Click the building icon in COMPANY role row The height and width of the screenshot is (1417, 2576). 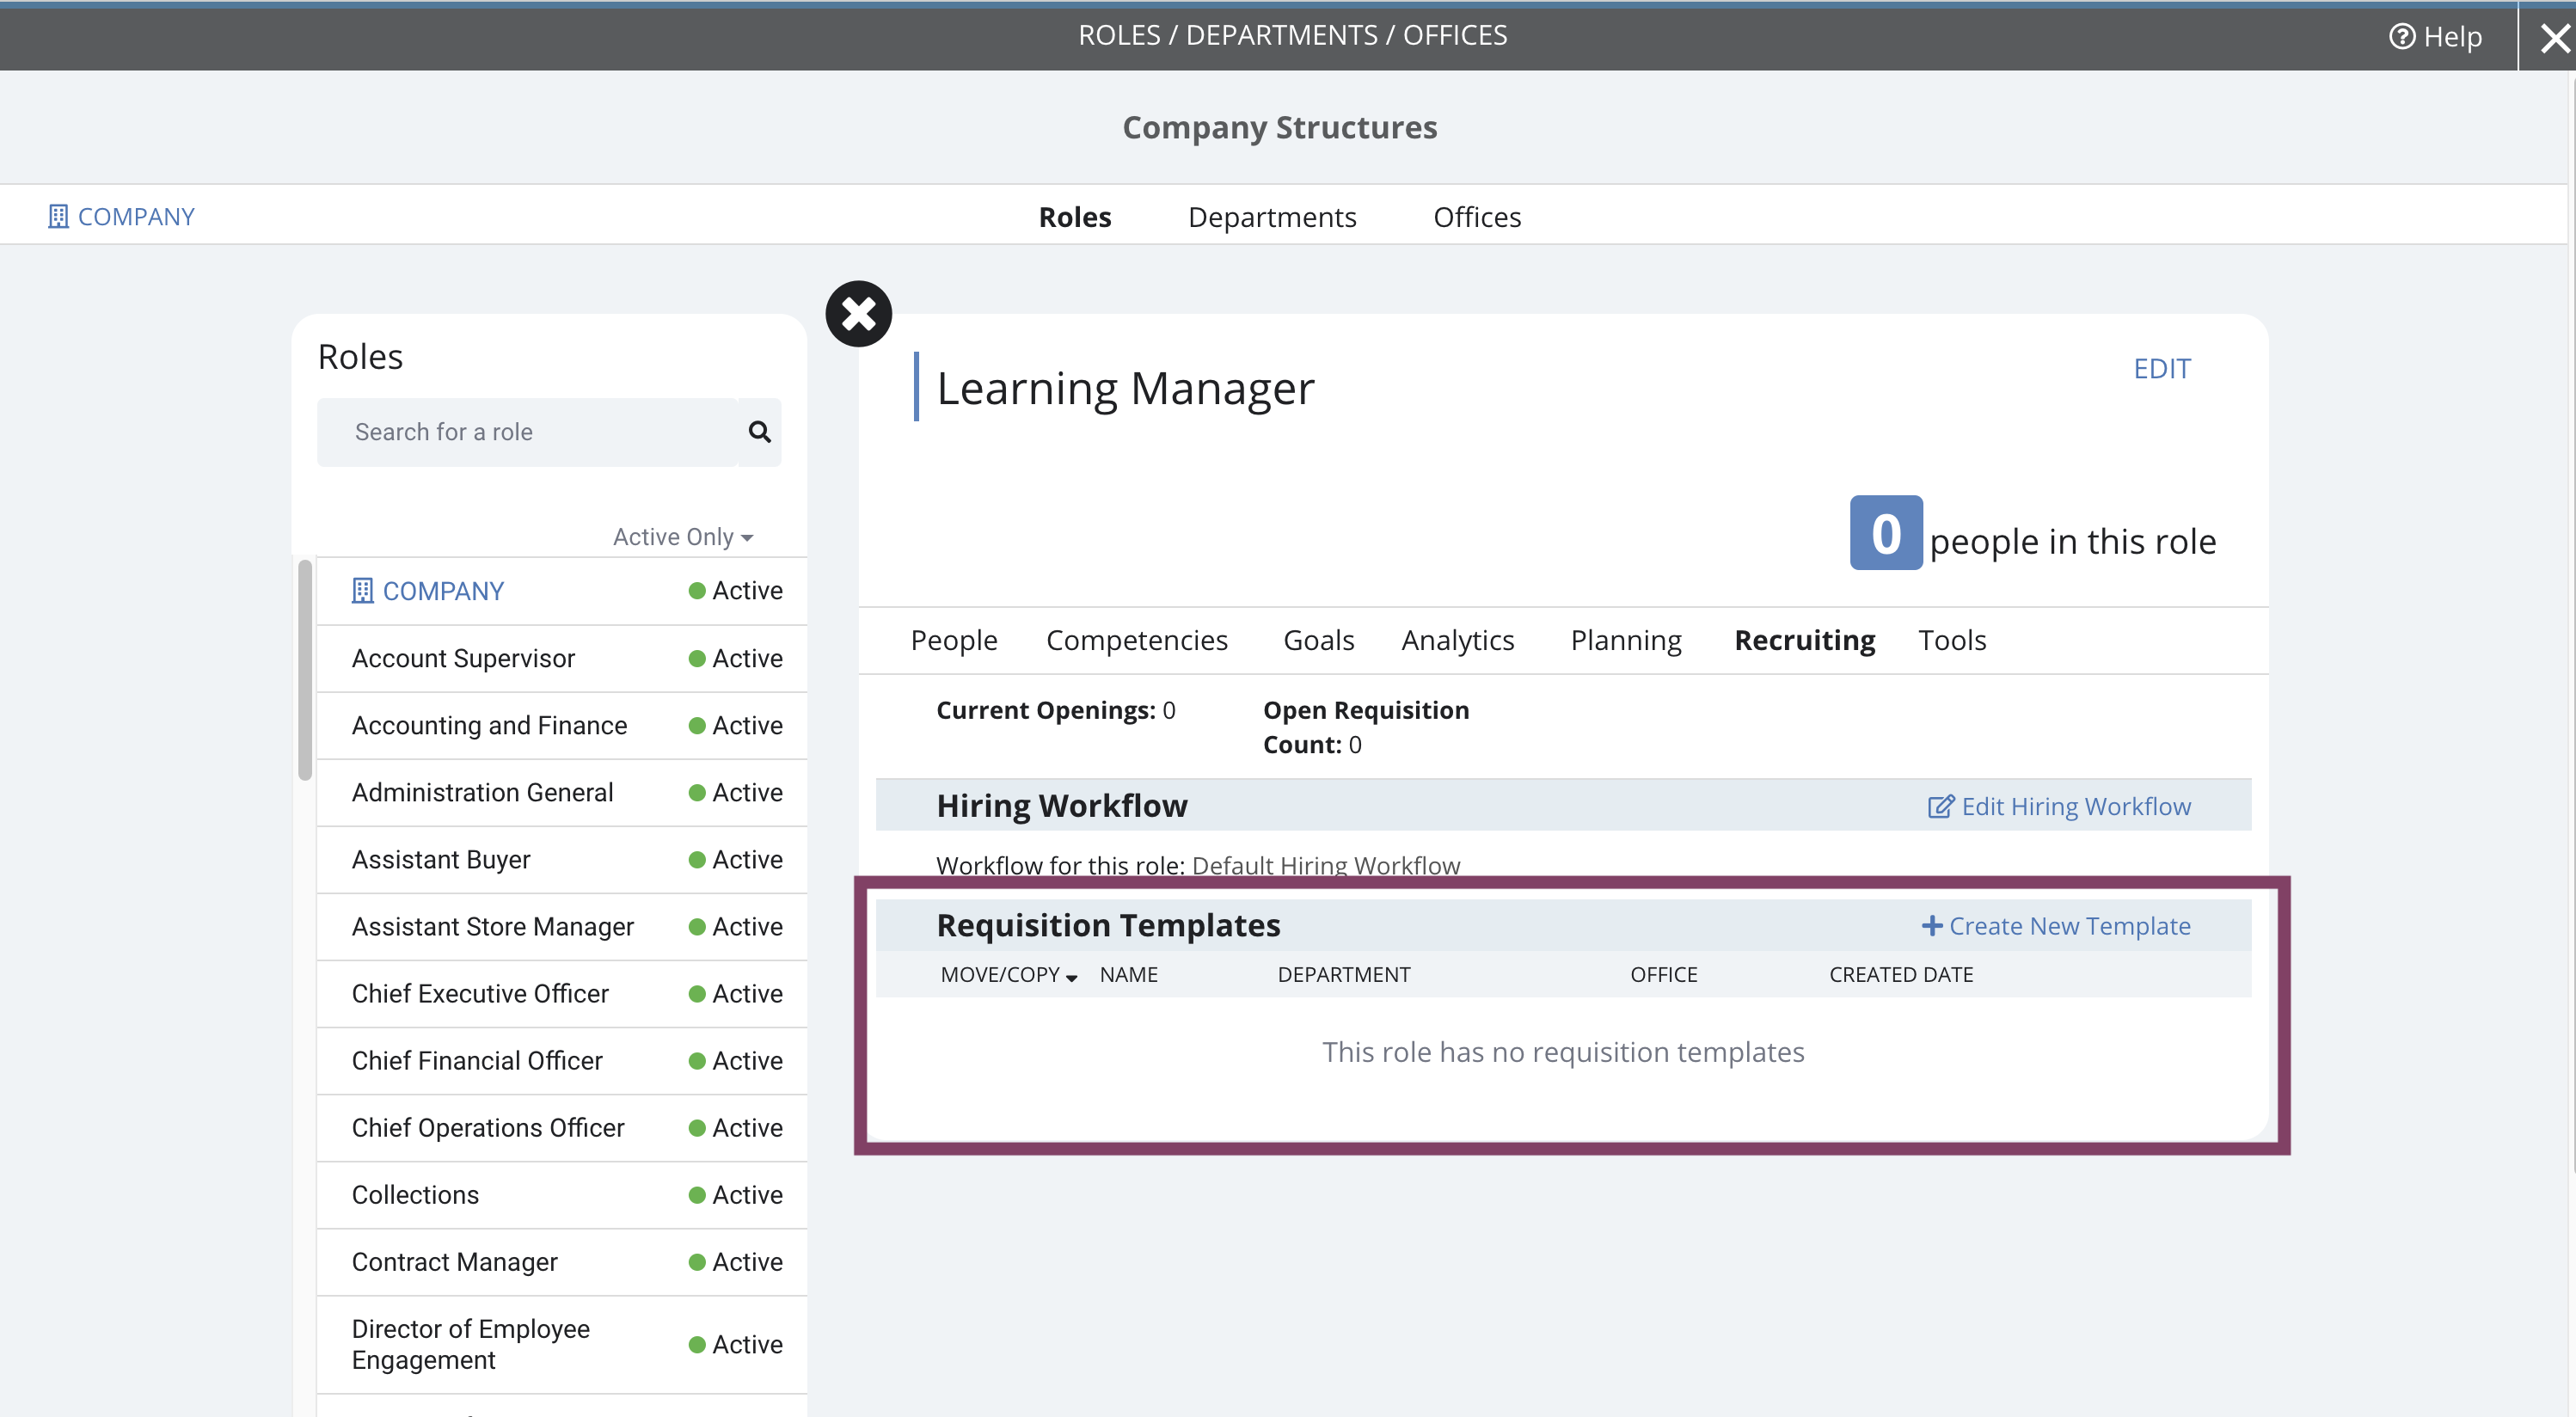tap(362, 591)
